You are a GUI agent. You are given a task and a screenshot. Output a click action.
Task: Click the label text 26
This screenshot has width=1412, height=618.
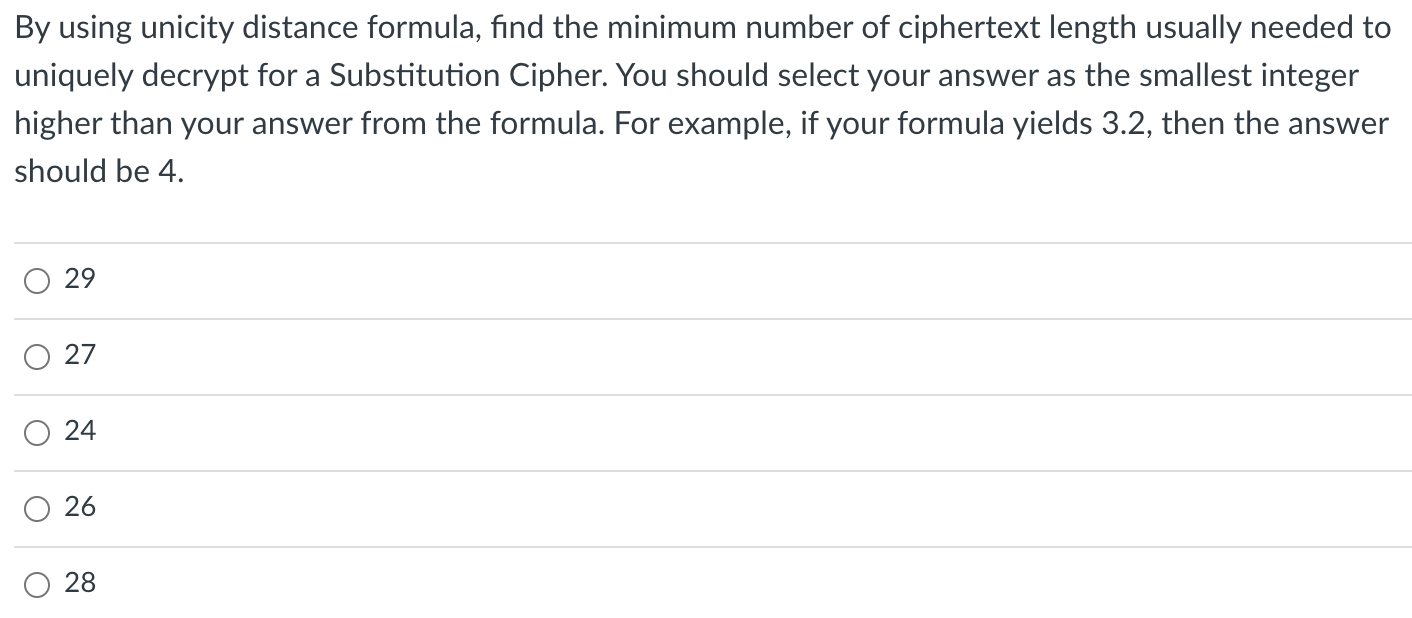pos(80,507)
